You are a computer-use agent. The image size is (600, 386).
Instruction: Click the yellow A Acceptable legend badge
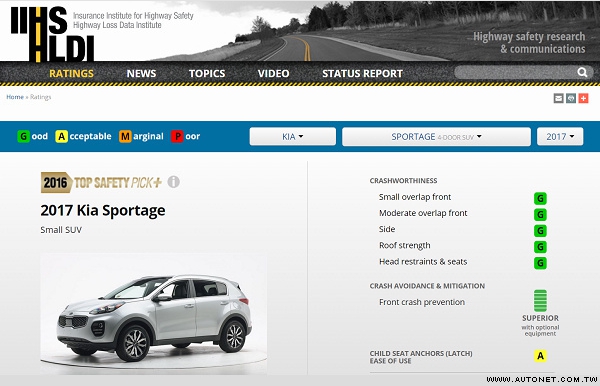[x=62, y=136]
